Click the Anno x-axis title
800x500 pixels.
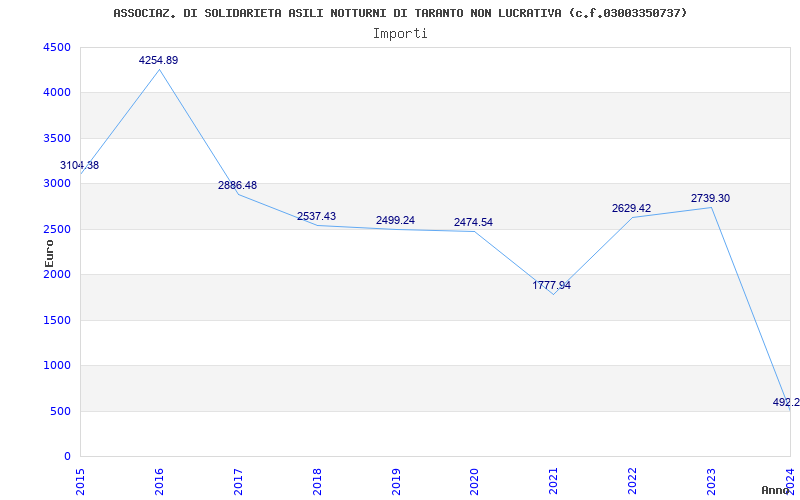click(x=775, y=490)
